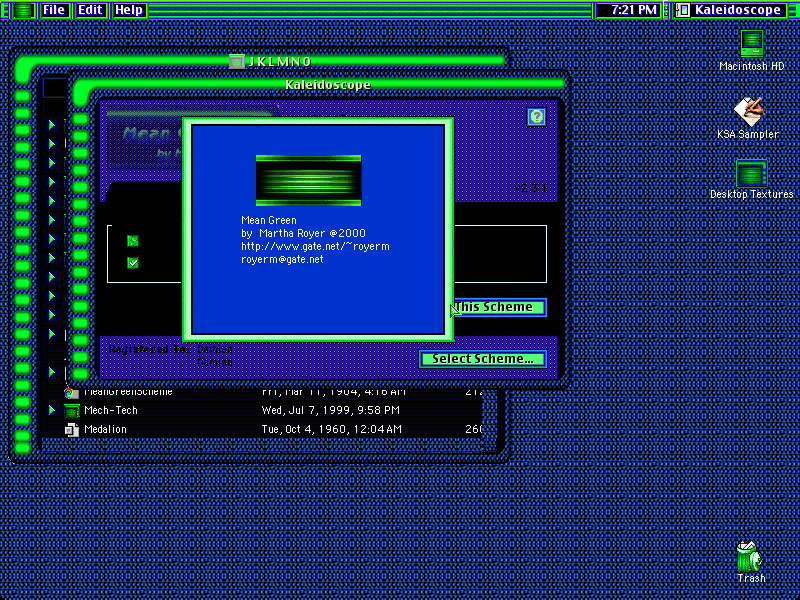
Task: Click the question mark help button in Kaleidoscope
Action: 536,117
